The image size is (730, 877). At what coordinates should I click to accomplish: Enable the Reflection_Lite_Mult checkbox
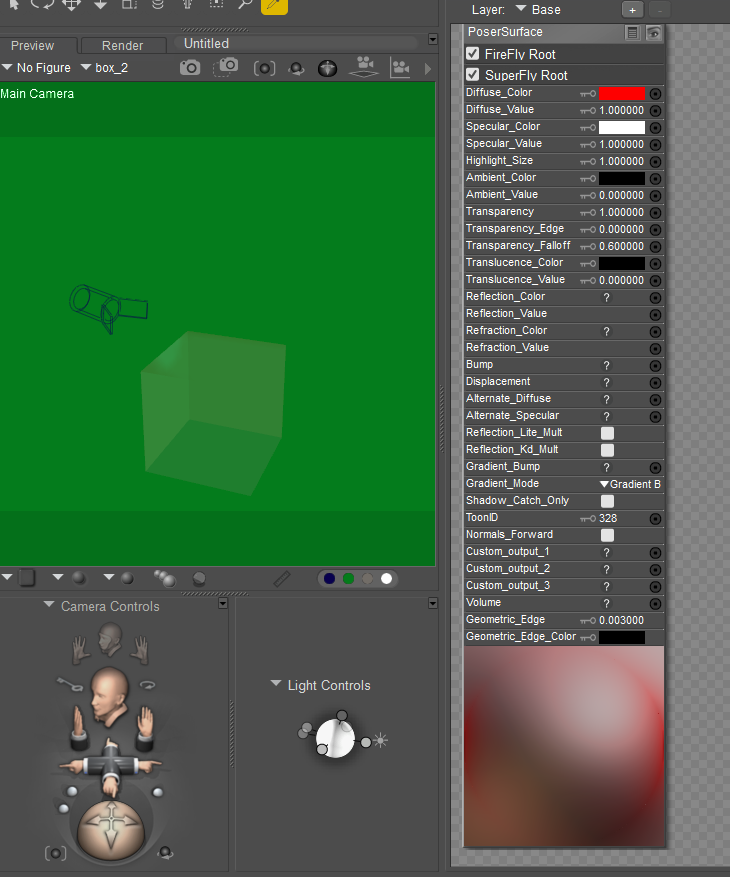pos(607,433)
